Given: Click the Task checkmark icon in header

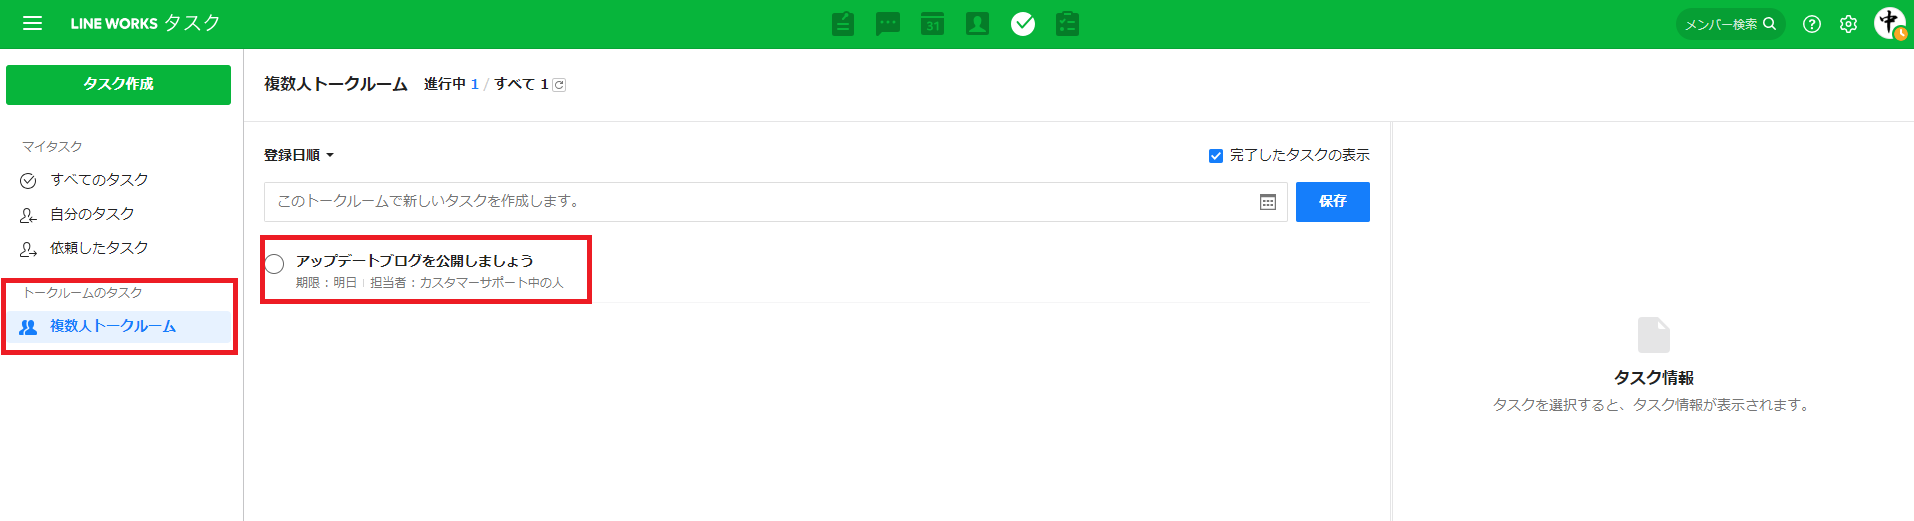Looking at the screenshot, I should pos(1022,24).
